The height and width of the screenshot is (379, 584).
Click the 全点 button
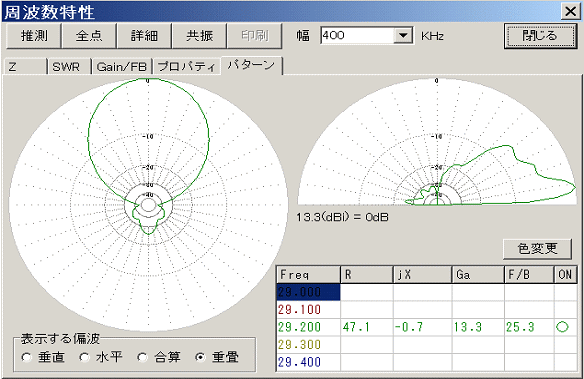(89, 36)
